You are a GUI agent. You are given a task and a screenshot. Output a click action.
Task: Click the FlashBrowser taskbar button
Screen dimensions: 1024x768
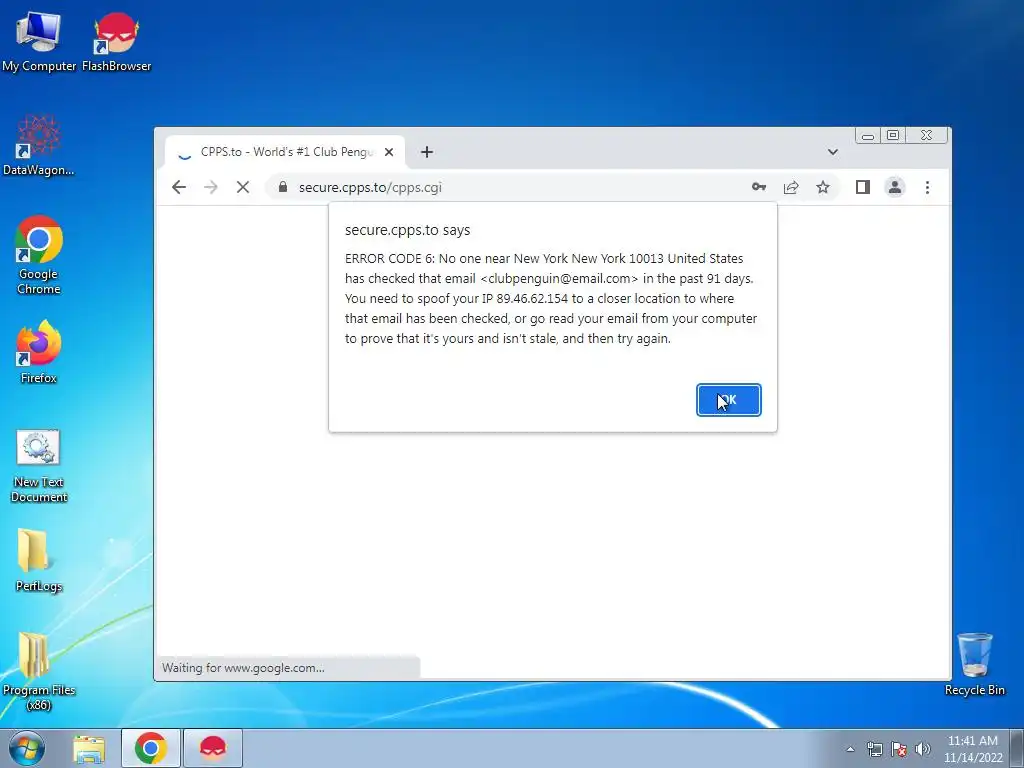(213, 748)
